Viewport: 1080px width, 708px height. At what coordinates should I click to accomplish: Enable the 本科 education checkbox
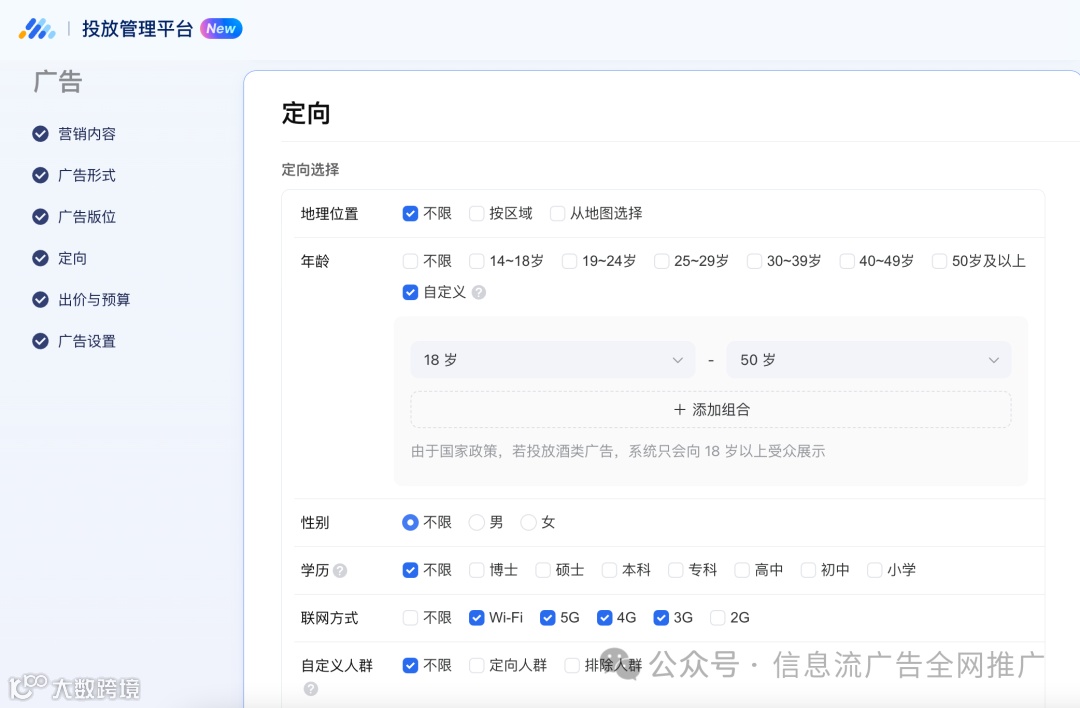click(608, 570)
